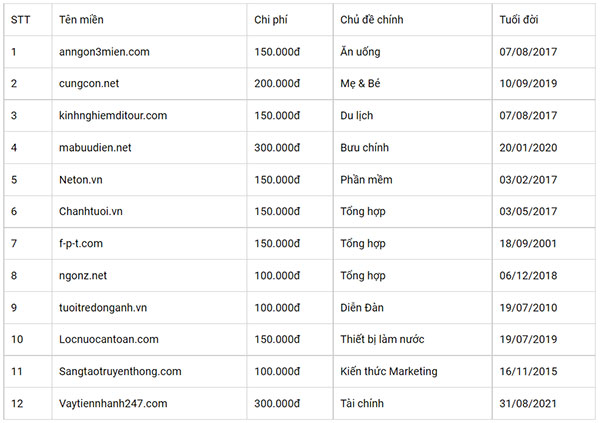
Task: Click the Chi phí column header
Action: [271, 20]
